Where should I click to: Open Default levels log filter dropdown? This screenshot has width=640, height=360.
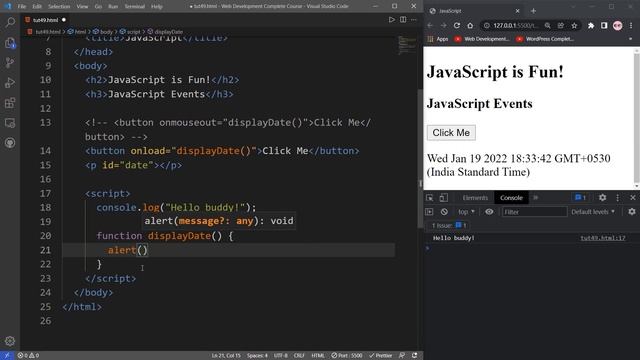click(593, 212)
